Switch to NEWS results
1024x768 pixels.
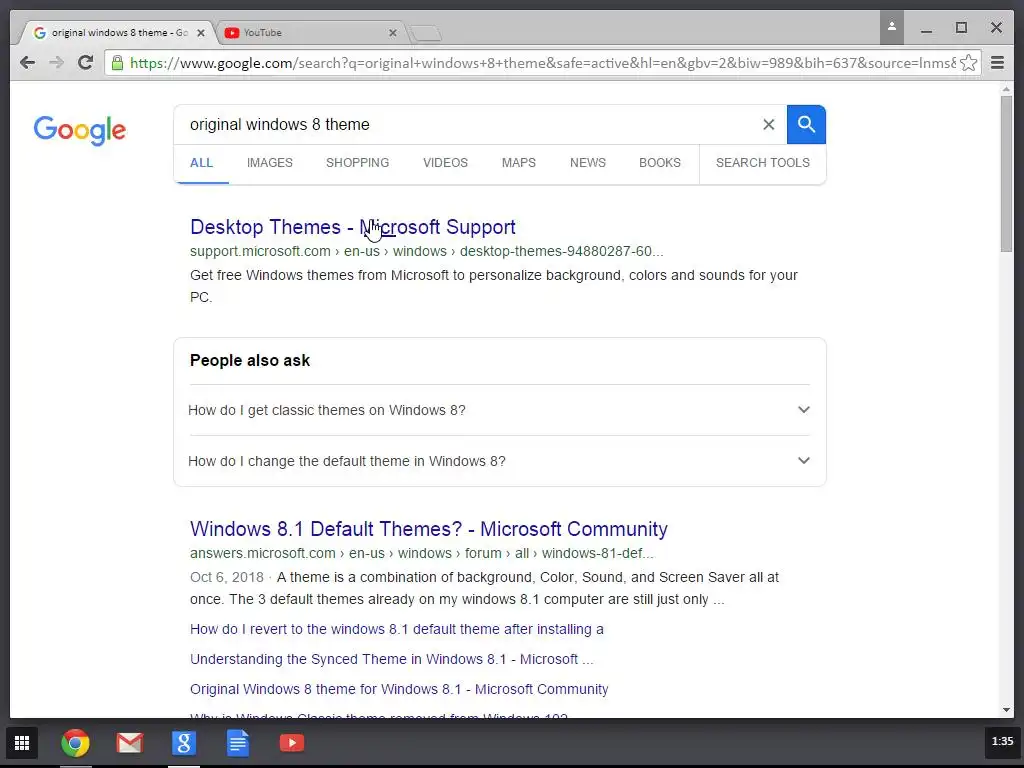[588, 163]
